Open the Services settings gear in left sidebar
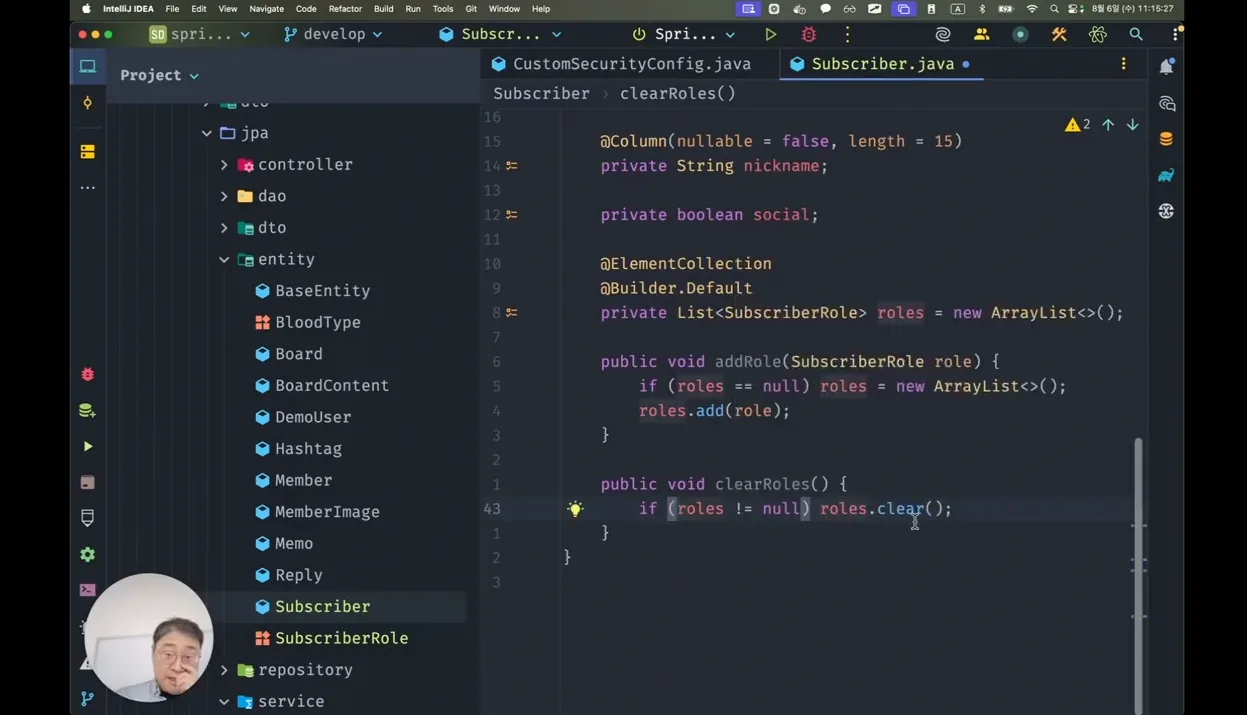 (88, 554)
